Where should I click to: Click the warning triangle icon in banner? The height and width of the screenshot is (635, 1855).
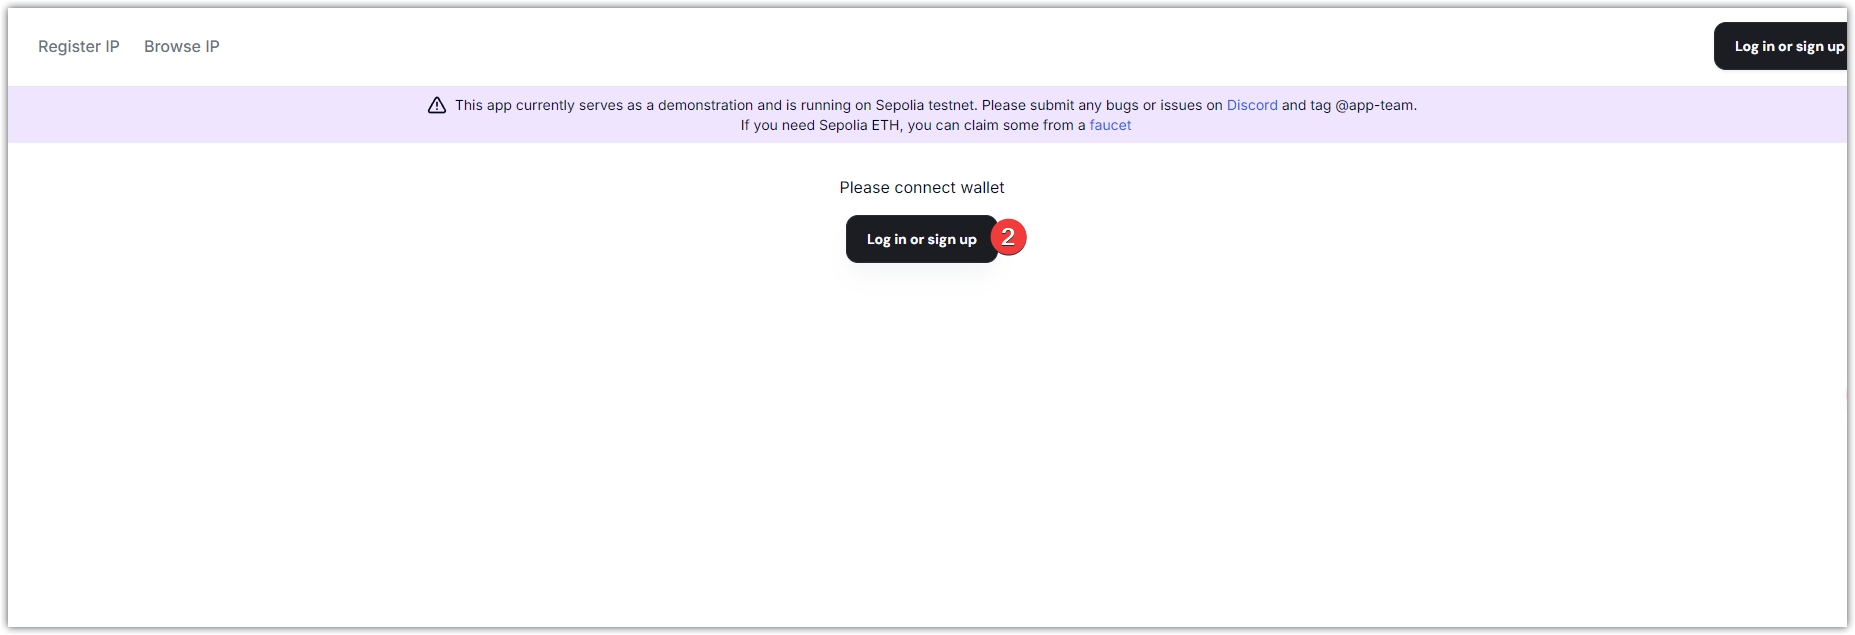click(x=437, y=105)
